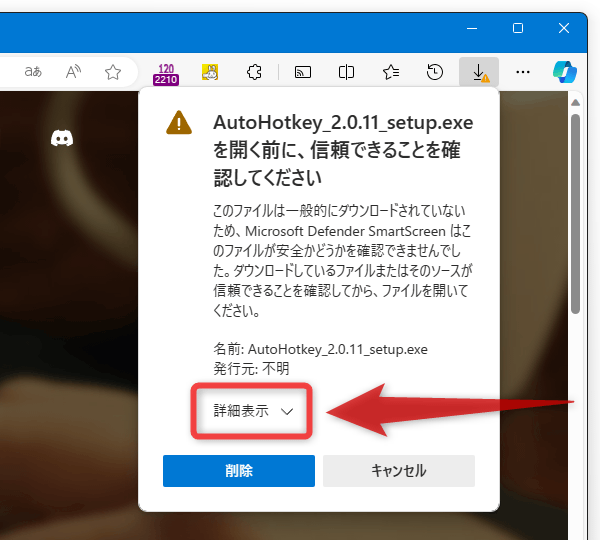Screen dimensions: 600x540
Task: Open the Extensions puzzle piece menu
Action: tap(254, 72)
